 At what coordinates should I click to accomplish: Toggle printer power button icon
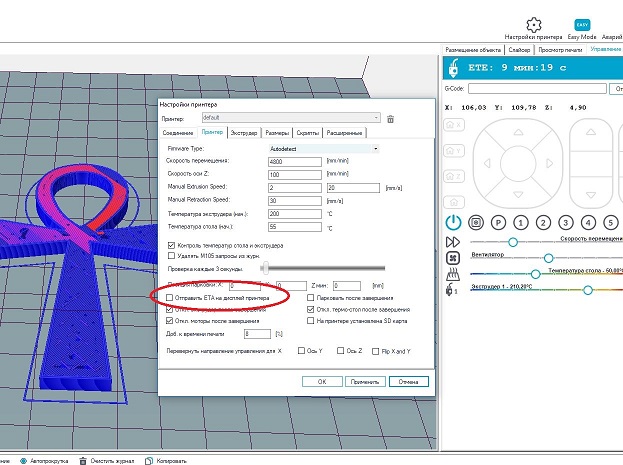pos(453,223)
